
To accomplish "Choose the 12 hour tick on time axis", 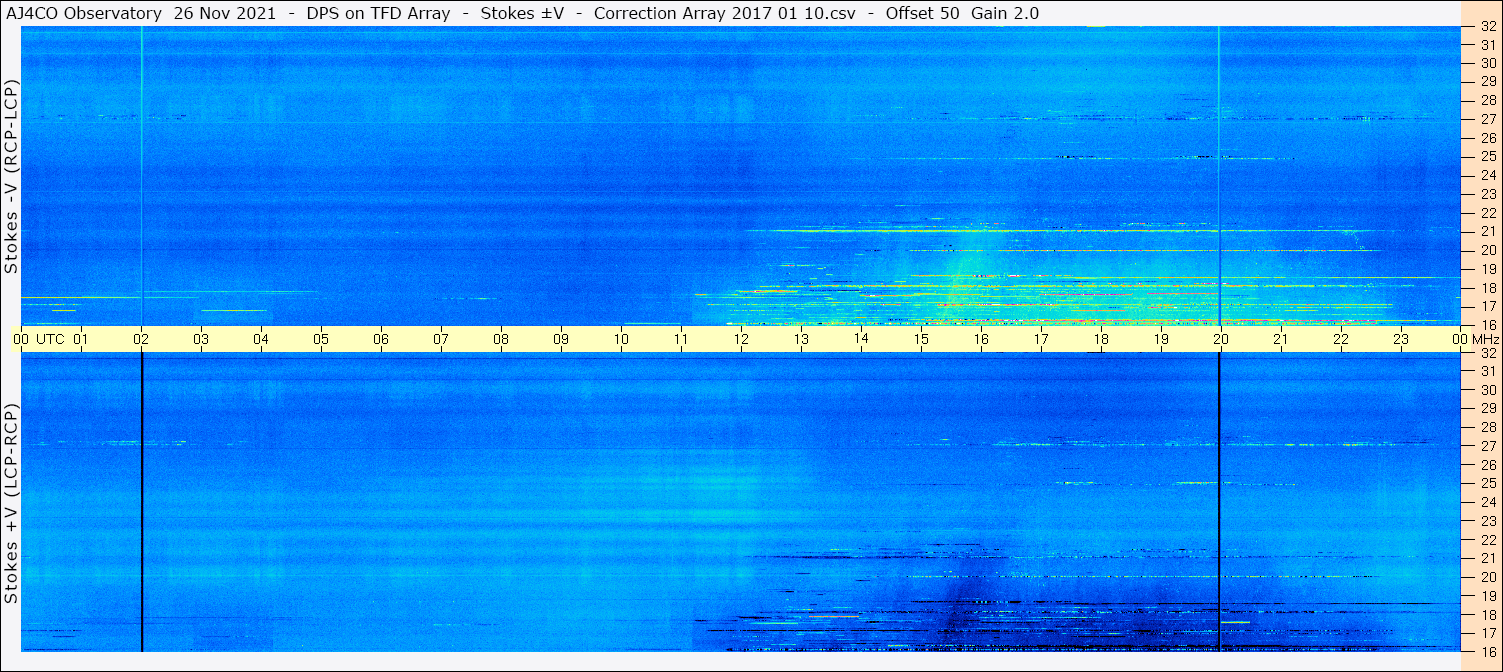I will click(x=741, y=339).
